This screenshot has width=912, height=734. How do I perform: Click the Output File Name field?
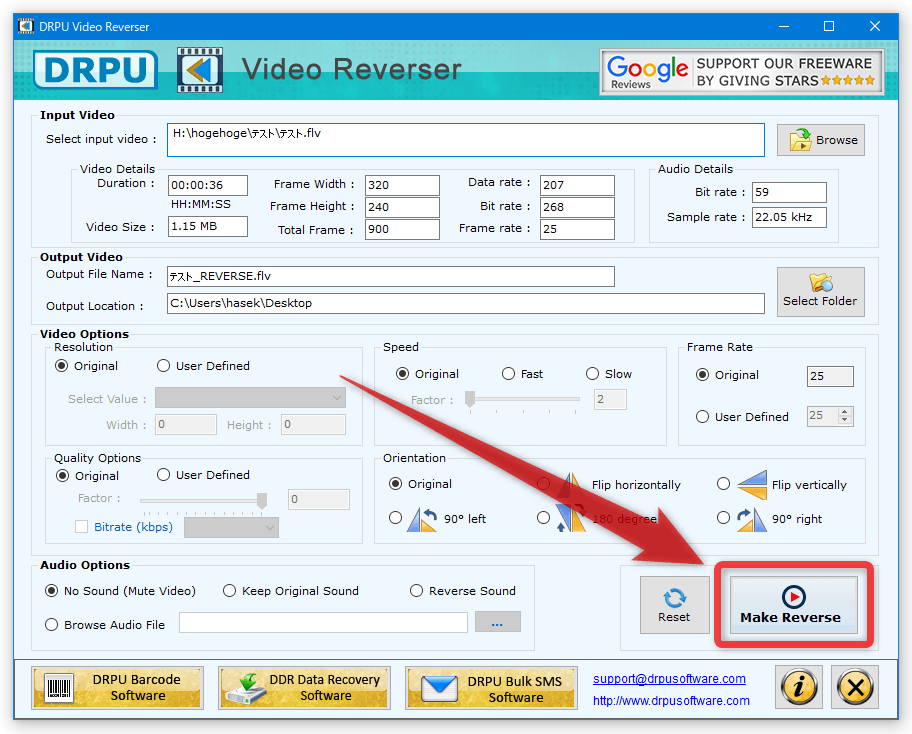391,277
